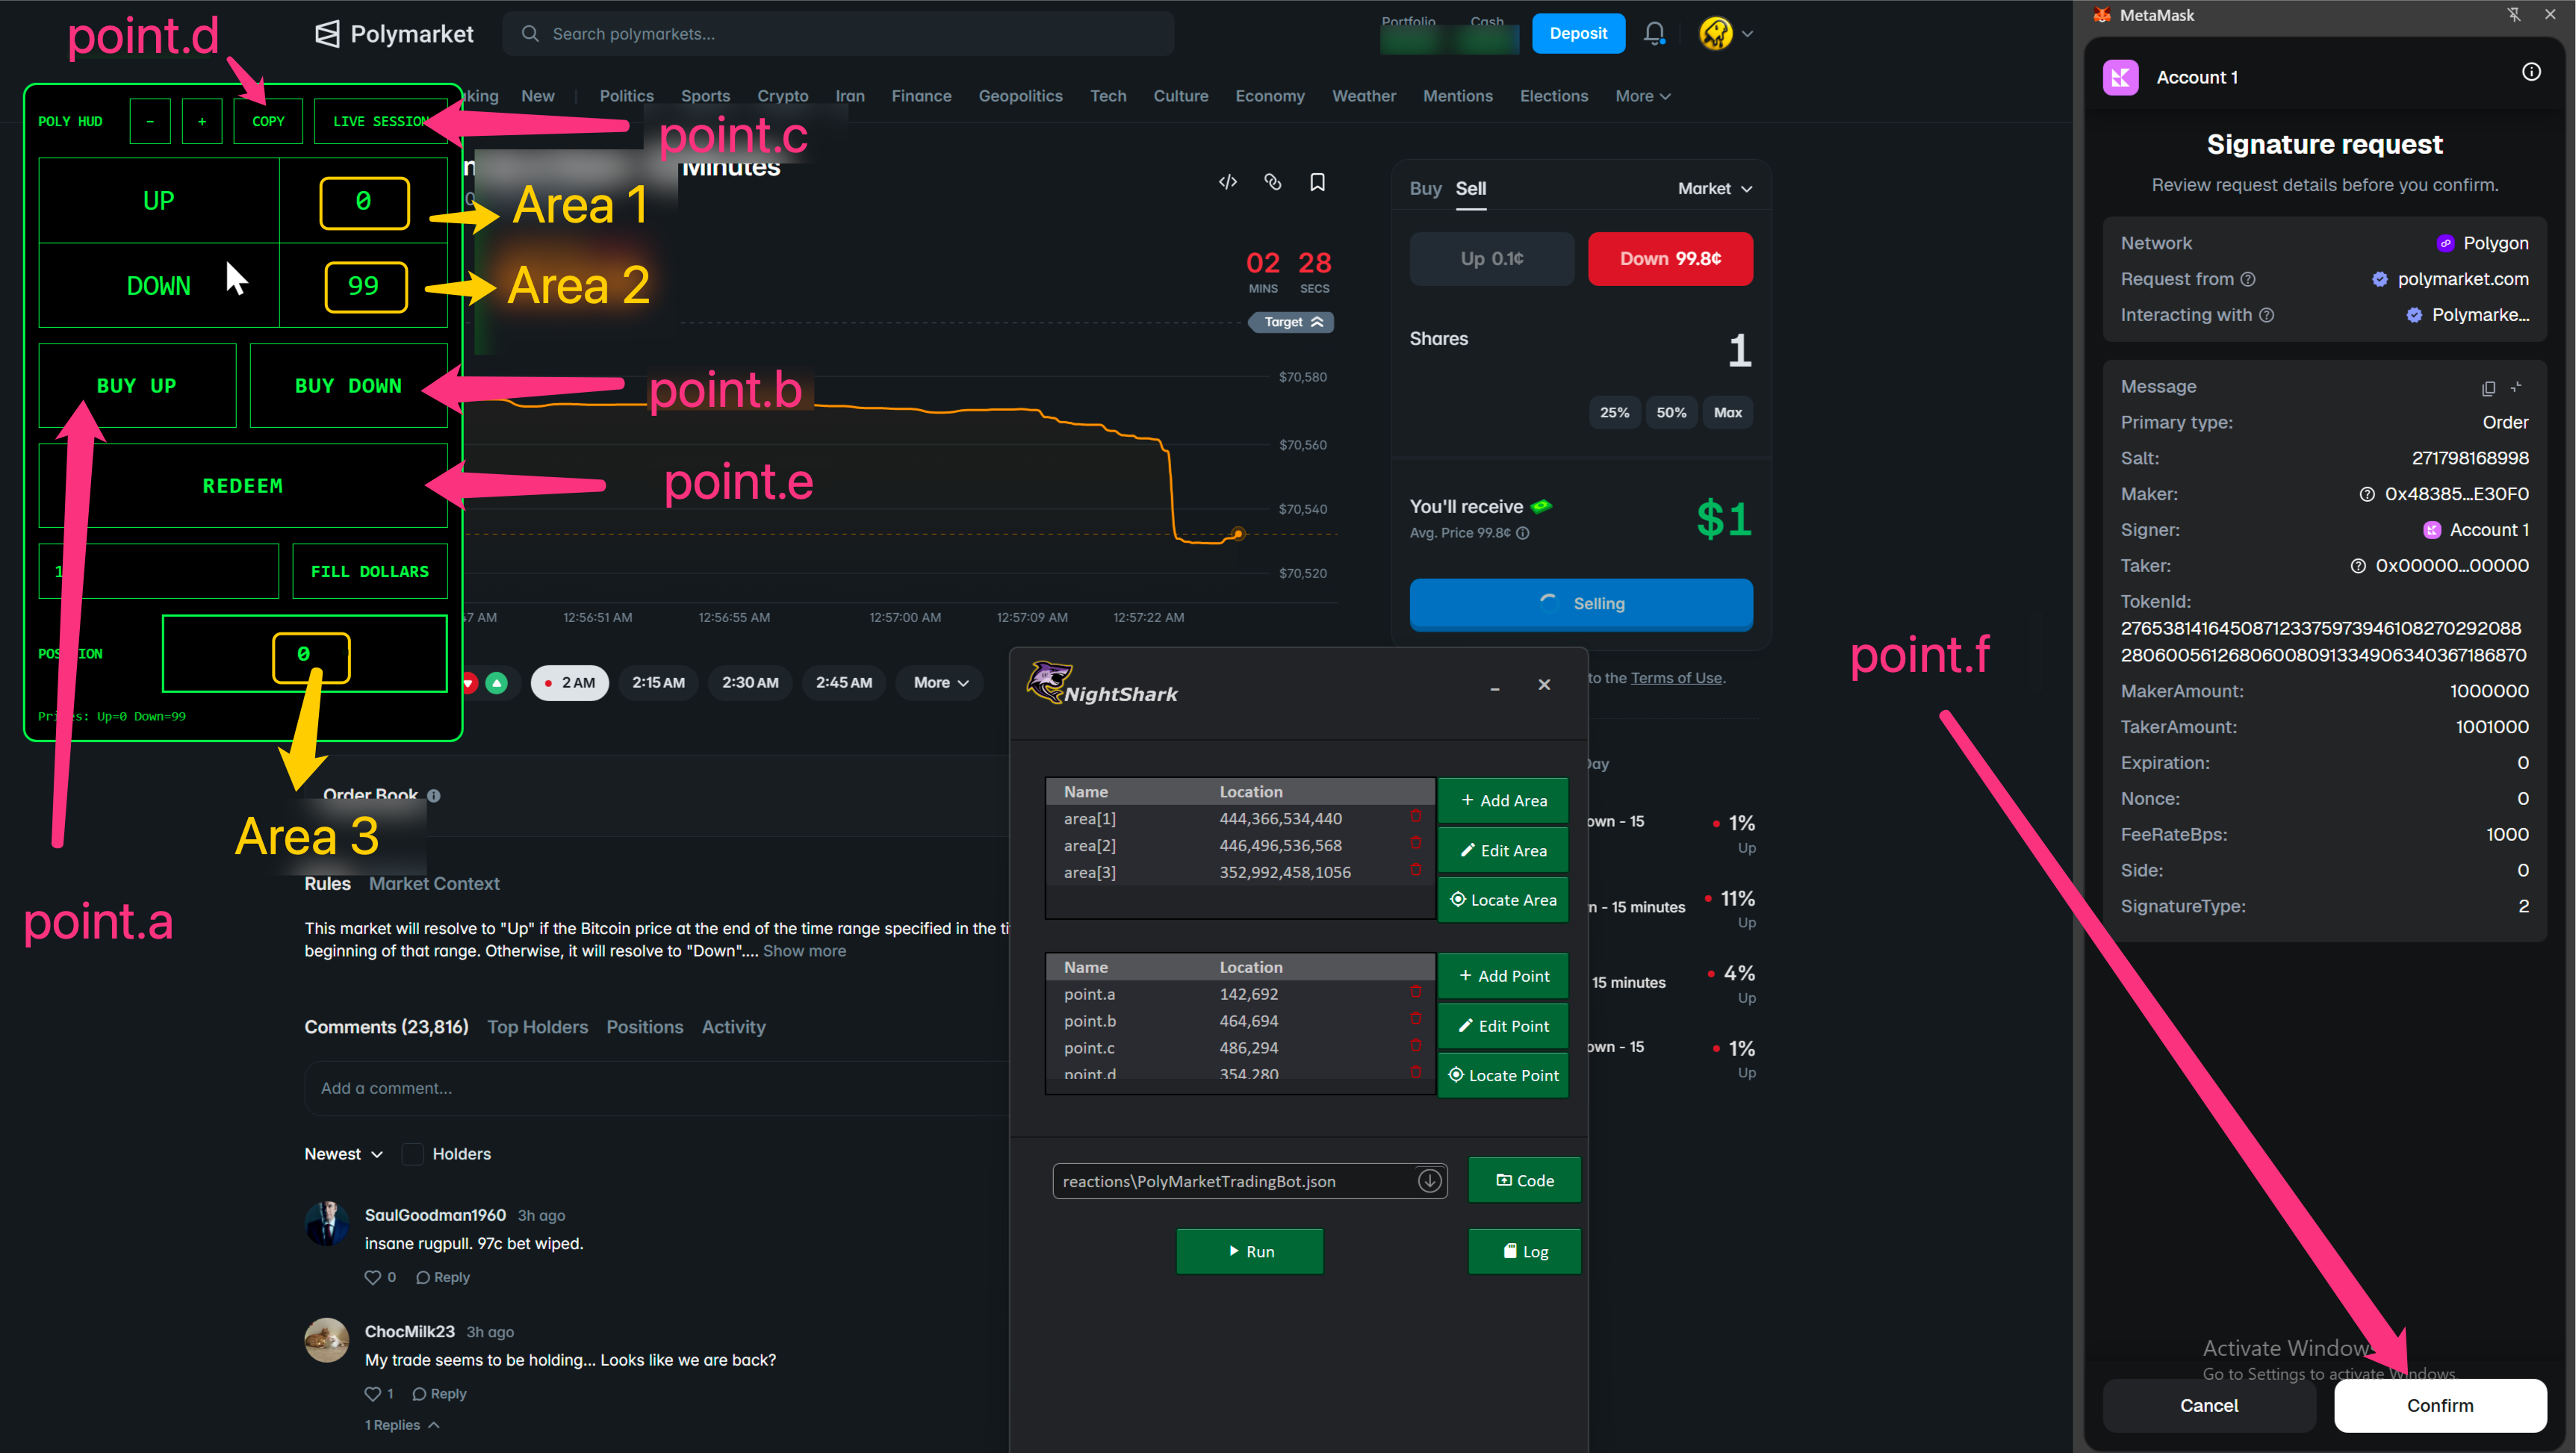The width and height of the screenshot is (2576, 1453).
Task: Click the help icon beside Request from
Action: pos(2247,279)
